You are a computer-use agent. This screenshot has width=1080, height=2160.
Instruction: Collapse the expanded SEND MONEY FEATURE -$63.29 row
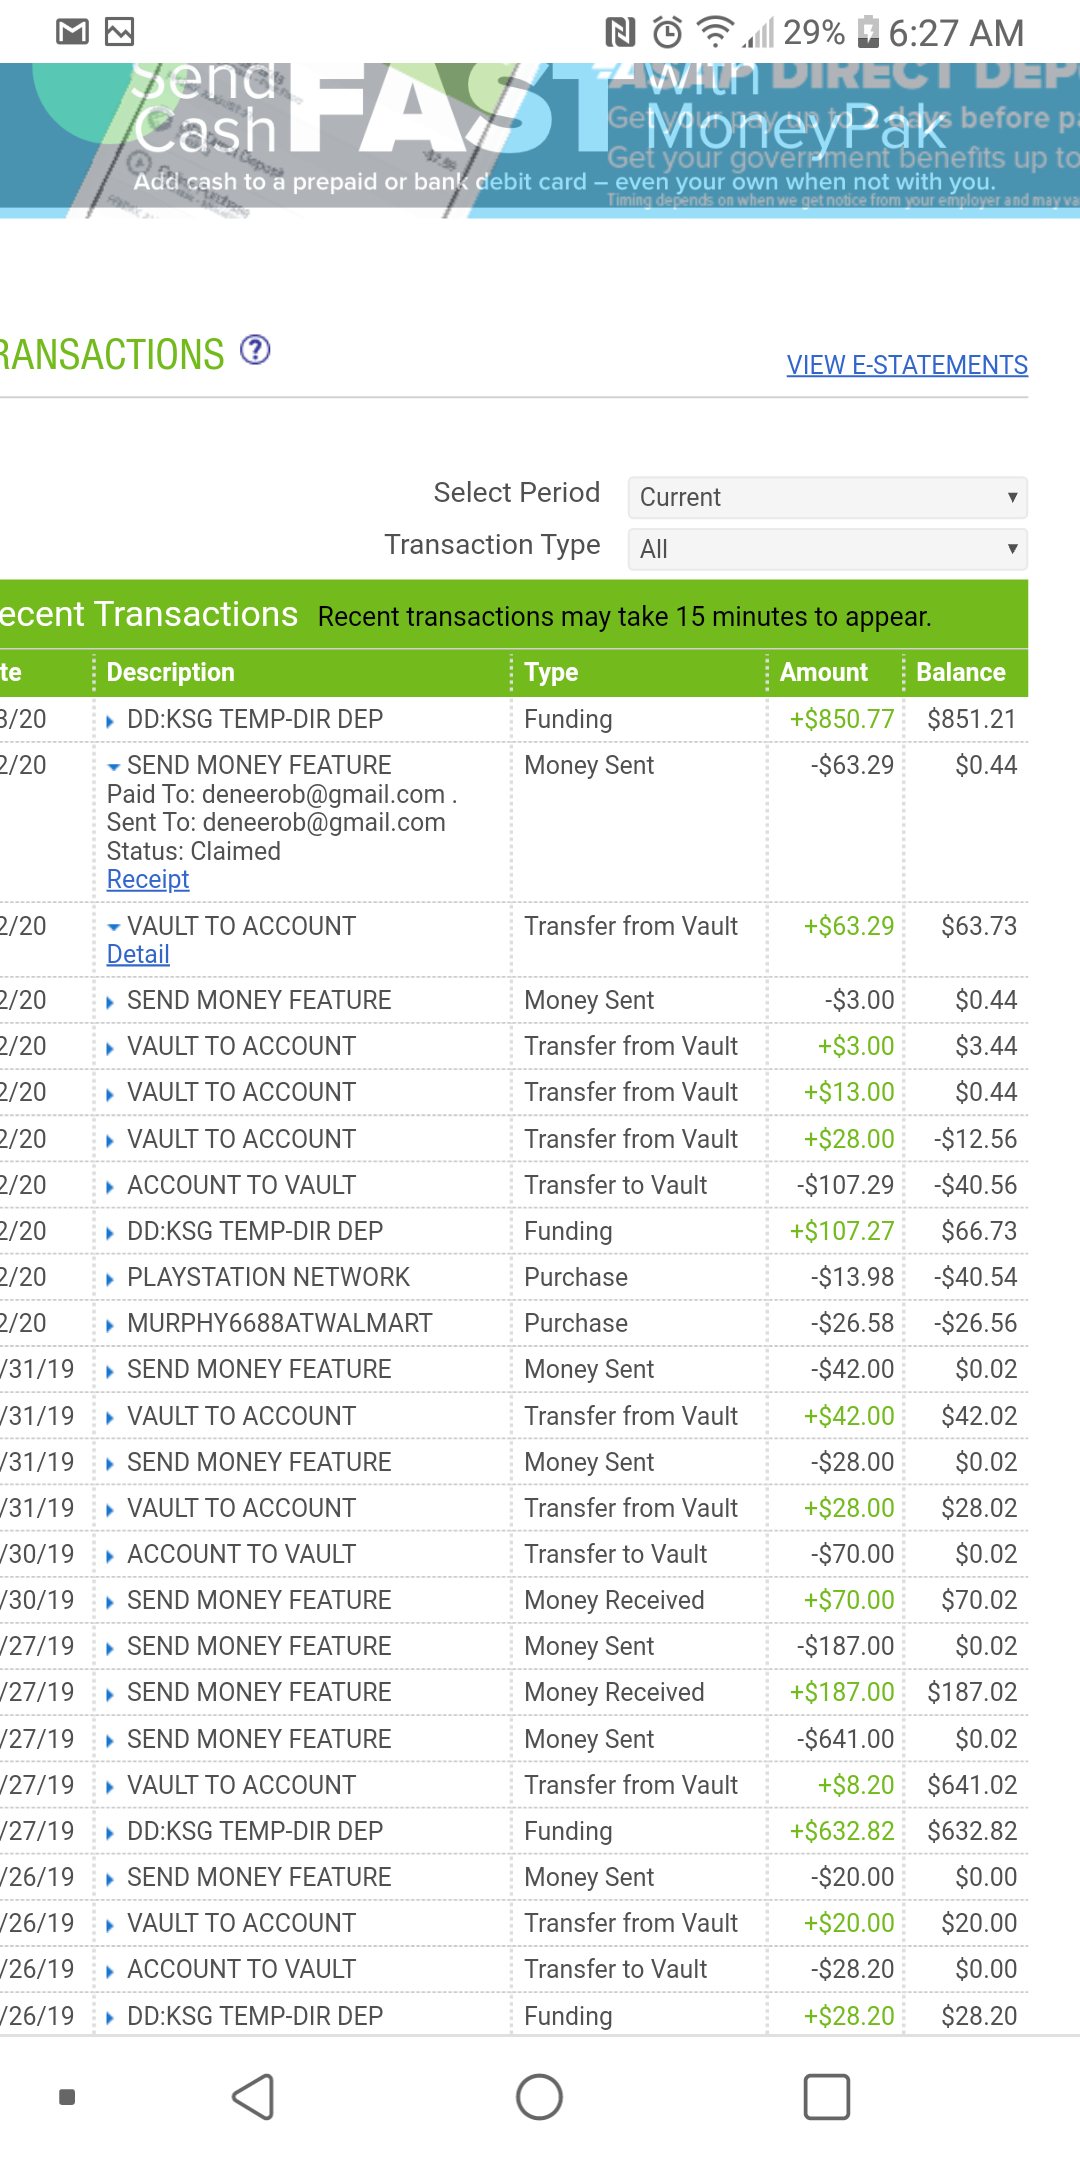(x=113, y=767)
